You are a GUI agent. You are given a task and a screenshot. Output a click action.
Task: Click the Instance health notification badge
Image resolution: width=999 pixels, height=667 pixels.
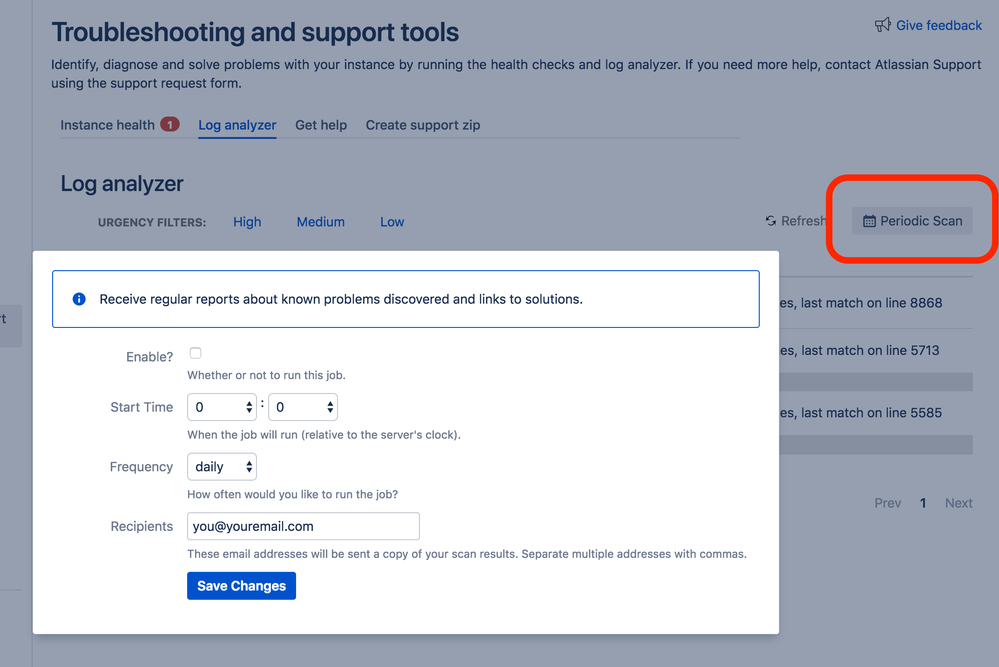(170, 124)
